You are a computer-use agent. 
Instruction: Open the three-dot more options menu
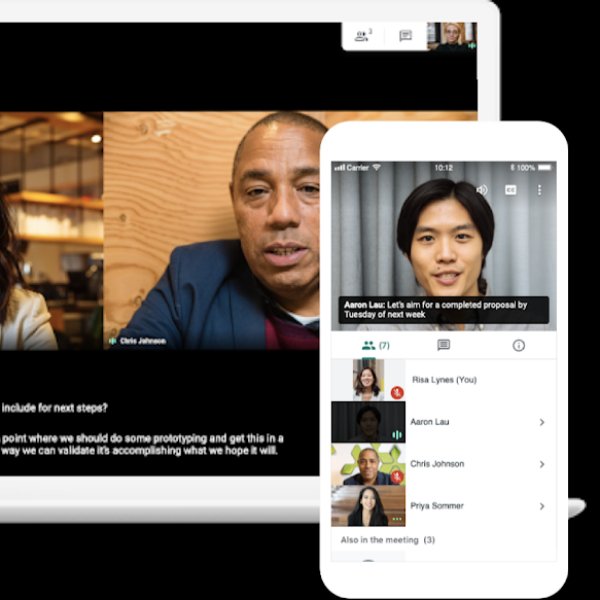click(540, 189)
